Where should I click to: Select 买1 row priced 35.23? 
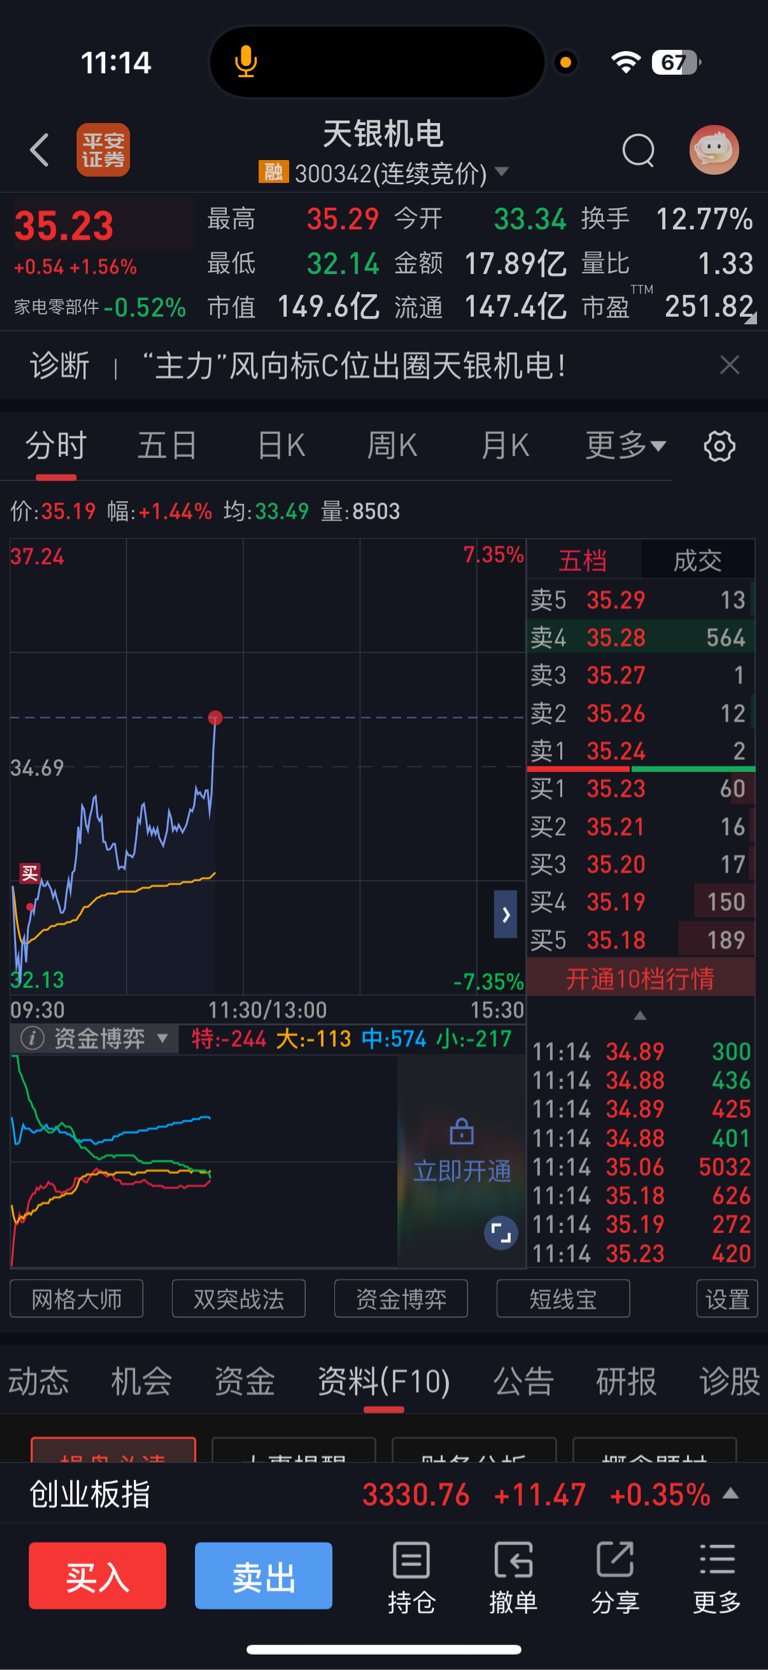[640, 789]
